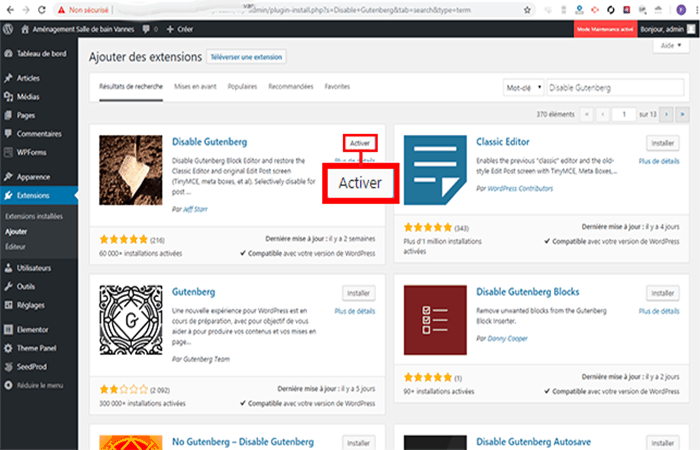Expand the Aide help dropdown
Viewport: 700px width, 450px height.
[x=671, y=46]
